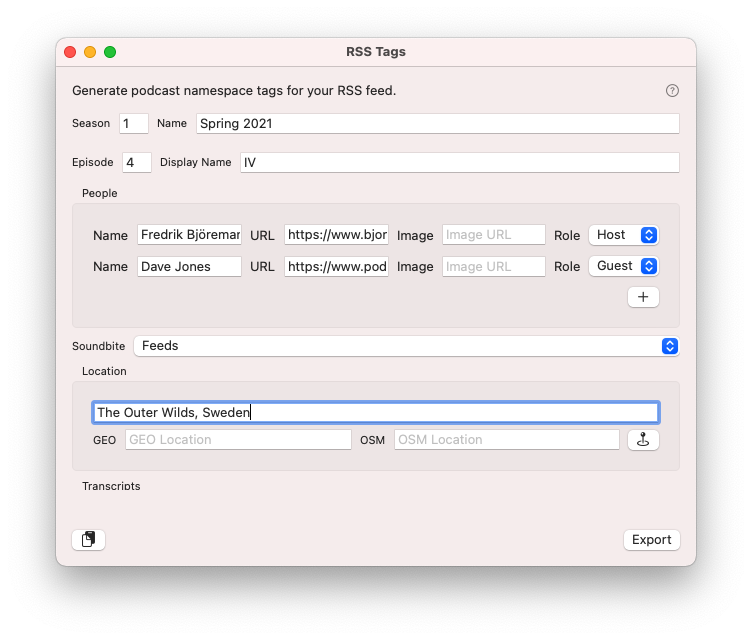The width and height of the screenshot is (752, 640).
Task: Click the Outer Wilds, Sweden location field
Action: click(376, 413)
